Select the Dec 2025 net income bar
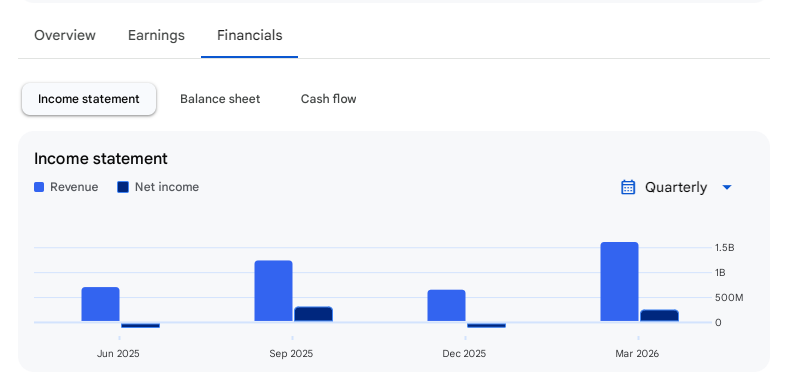790x390 pixels. point(487,325)
